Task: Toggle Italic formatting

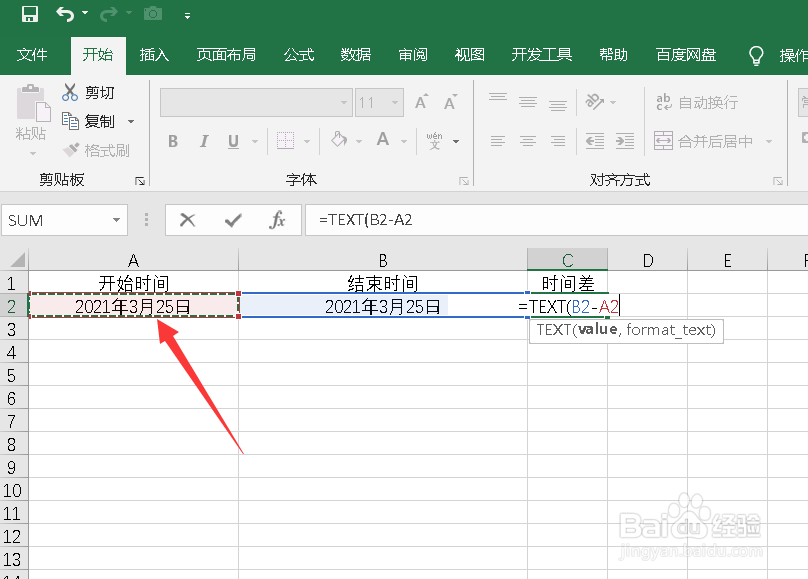Action: click(204, 141)
